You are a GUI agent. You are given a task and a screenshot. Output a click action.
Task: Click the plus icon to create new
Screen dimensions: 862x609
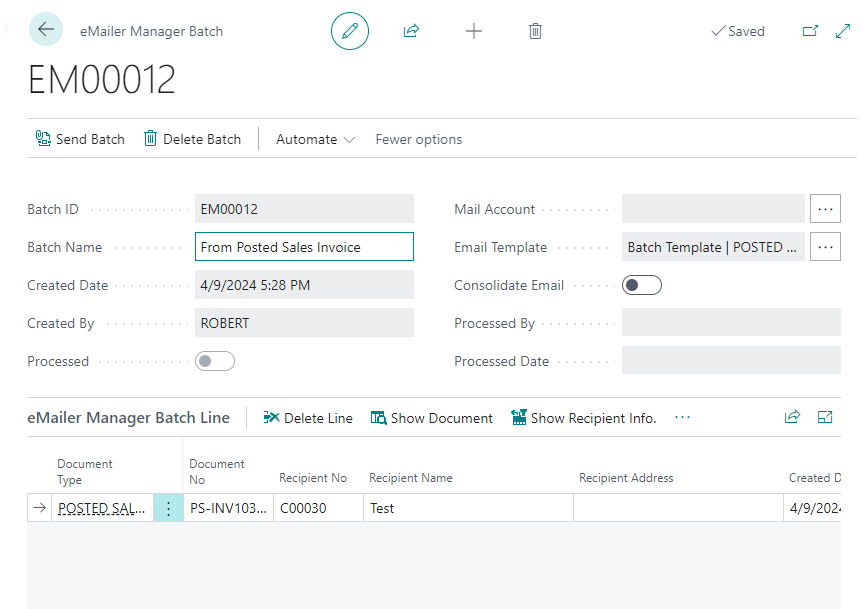474,31
